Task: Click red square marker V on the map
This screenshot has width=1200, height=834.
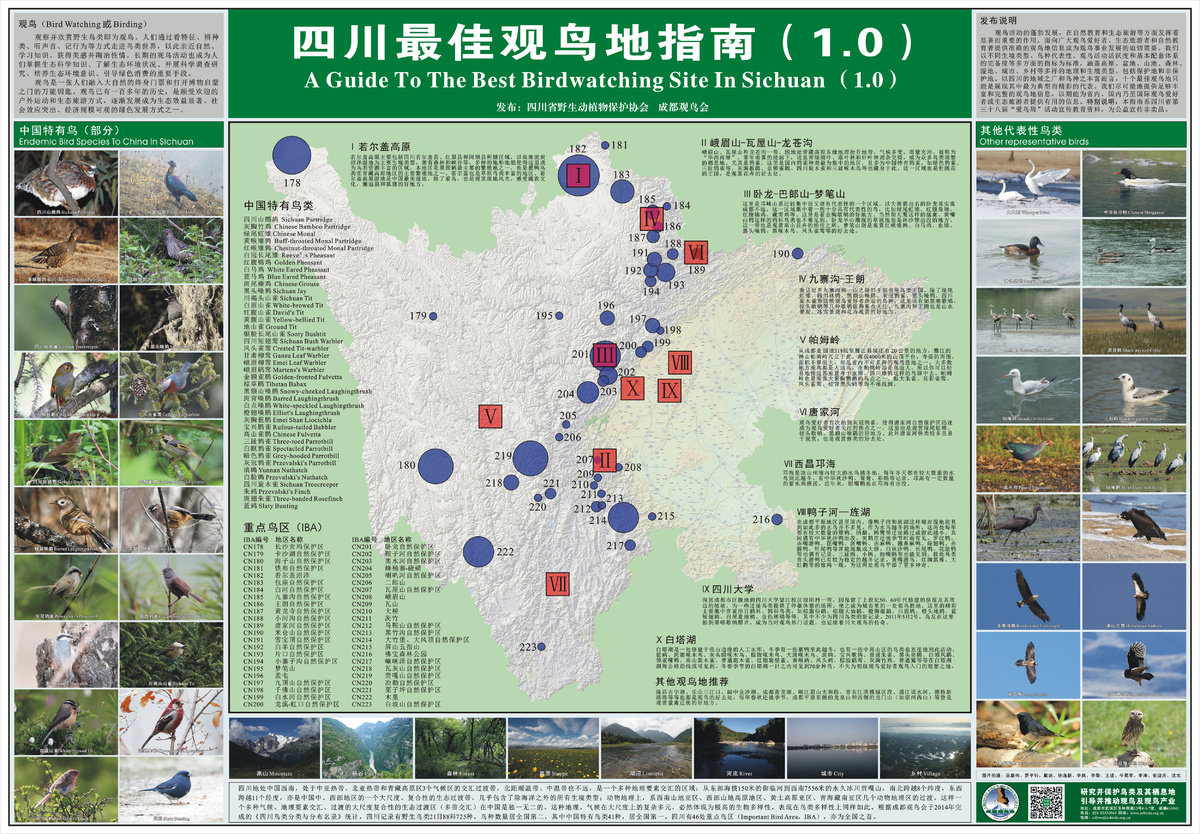Action: pyautogui.click(x=489, y=416)
